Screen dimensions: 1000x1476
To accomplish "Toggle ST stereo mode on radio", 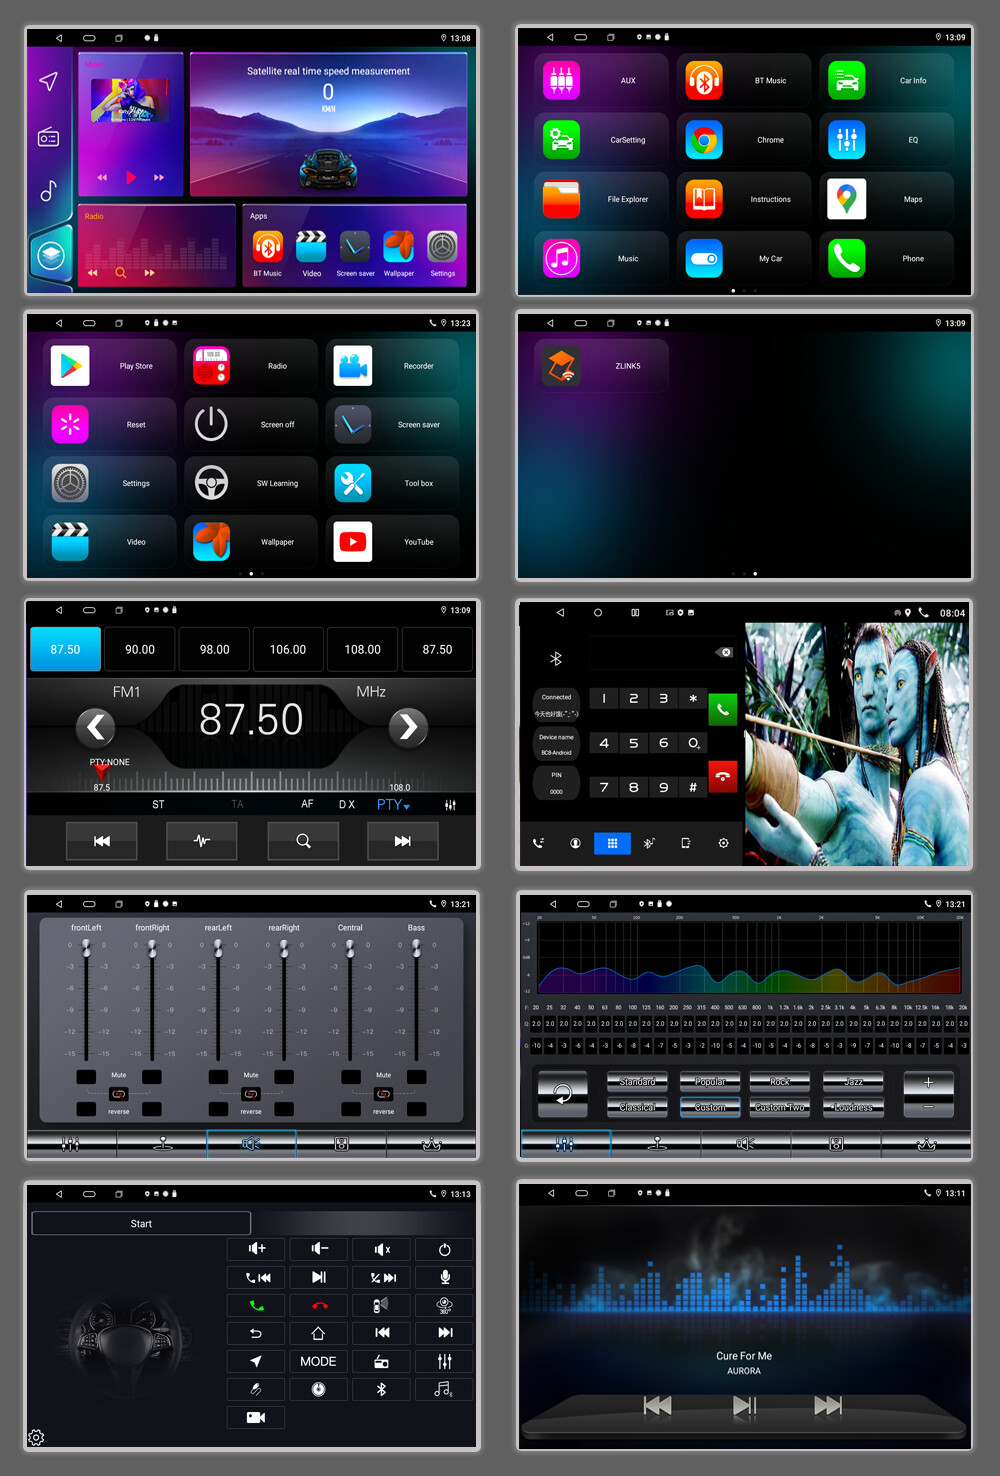I will (x=158, y=804).
